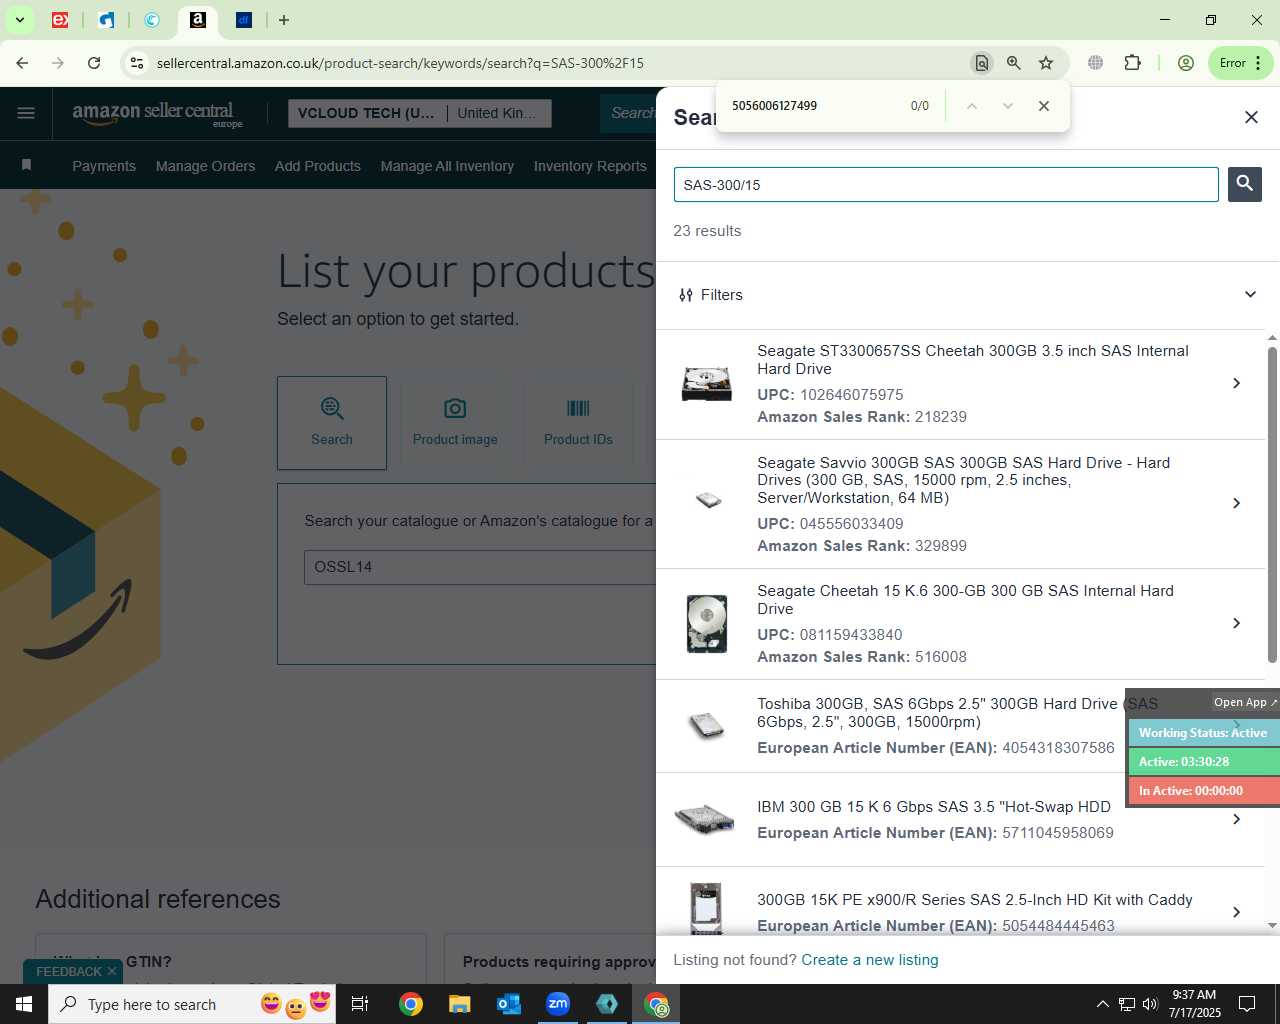Open browser extensions puzzle icon
This screenshot has height=1024, width=1280.
1132,63
